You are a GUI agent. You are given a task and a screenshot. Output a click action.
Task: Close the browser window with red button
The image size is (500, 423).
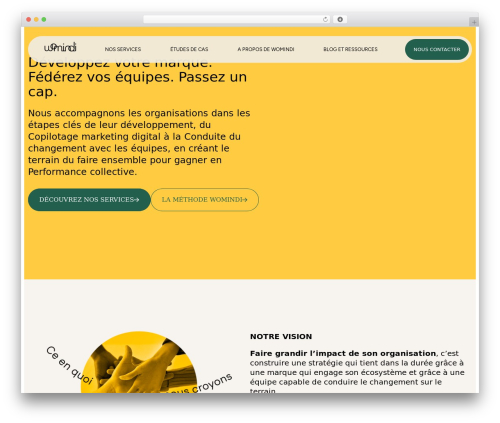29,20
